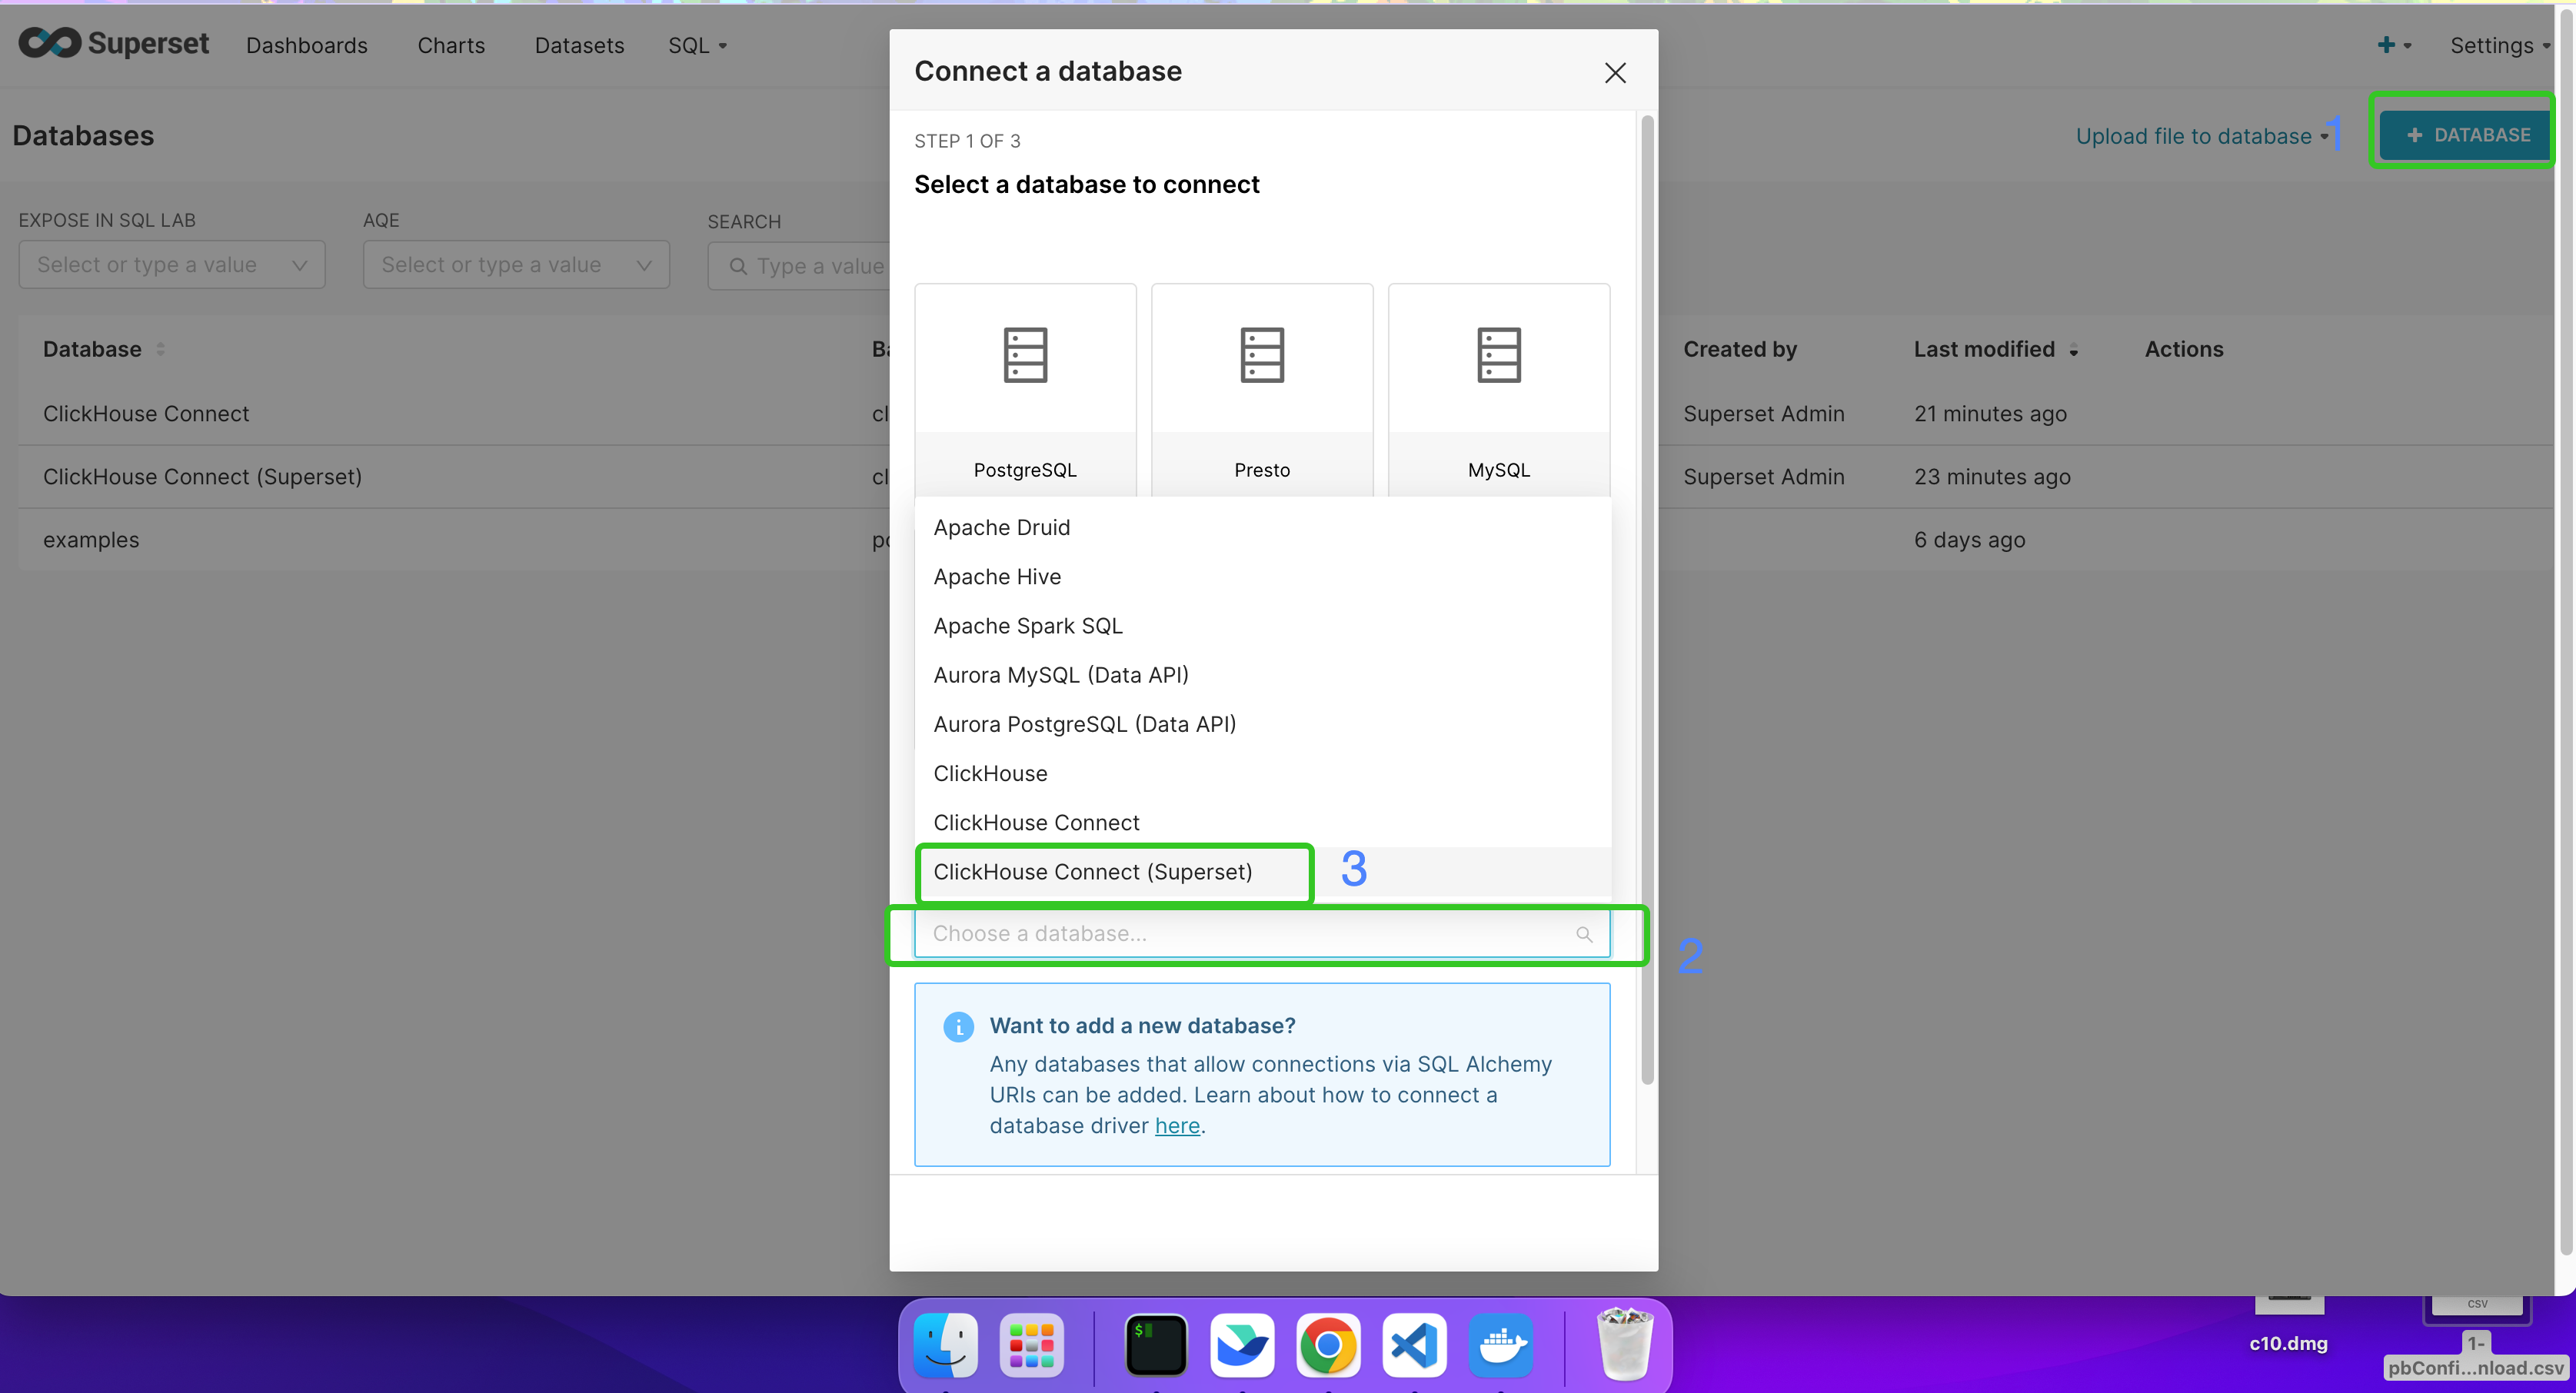Screen dimensions: 2576x1393
Task: Click the + DATABASE button
Action: pos(2466,135)
